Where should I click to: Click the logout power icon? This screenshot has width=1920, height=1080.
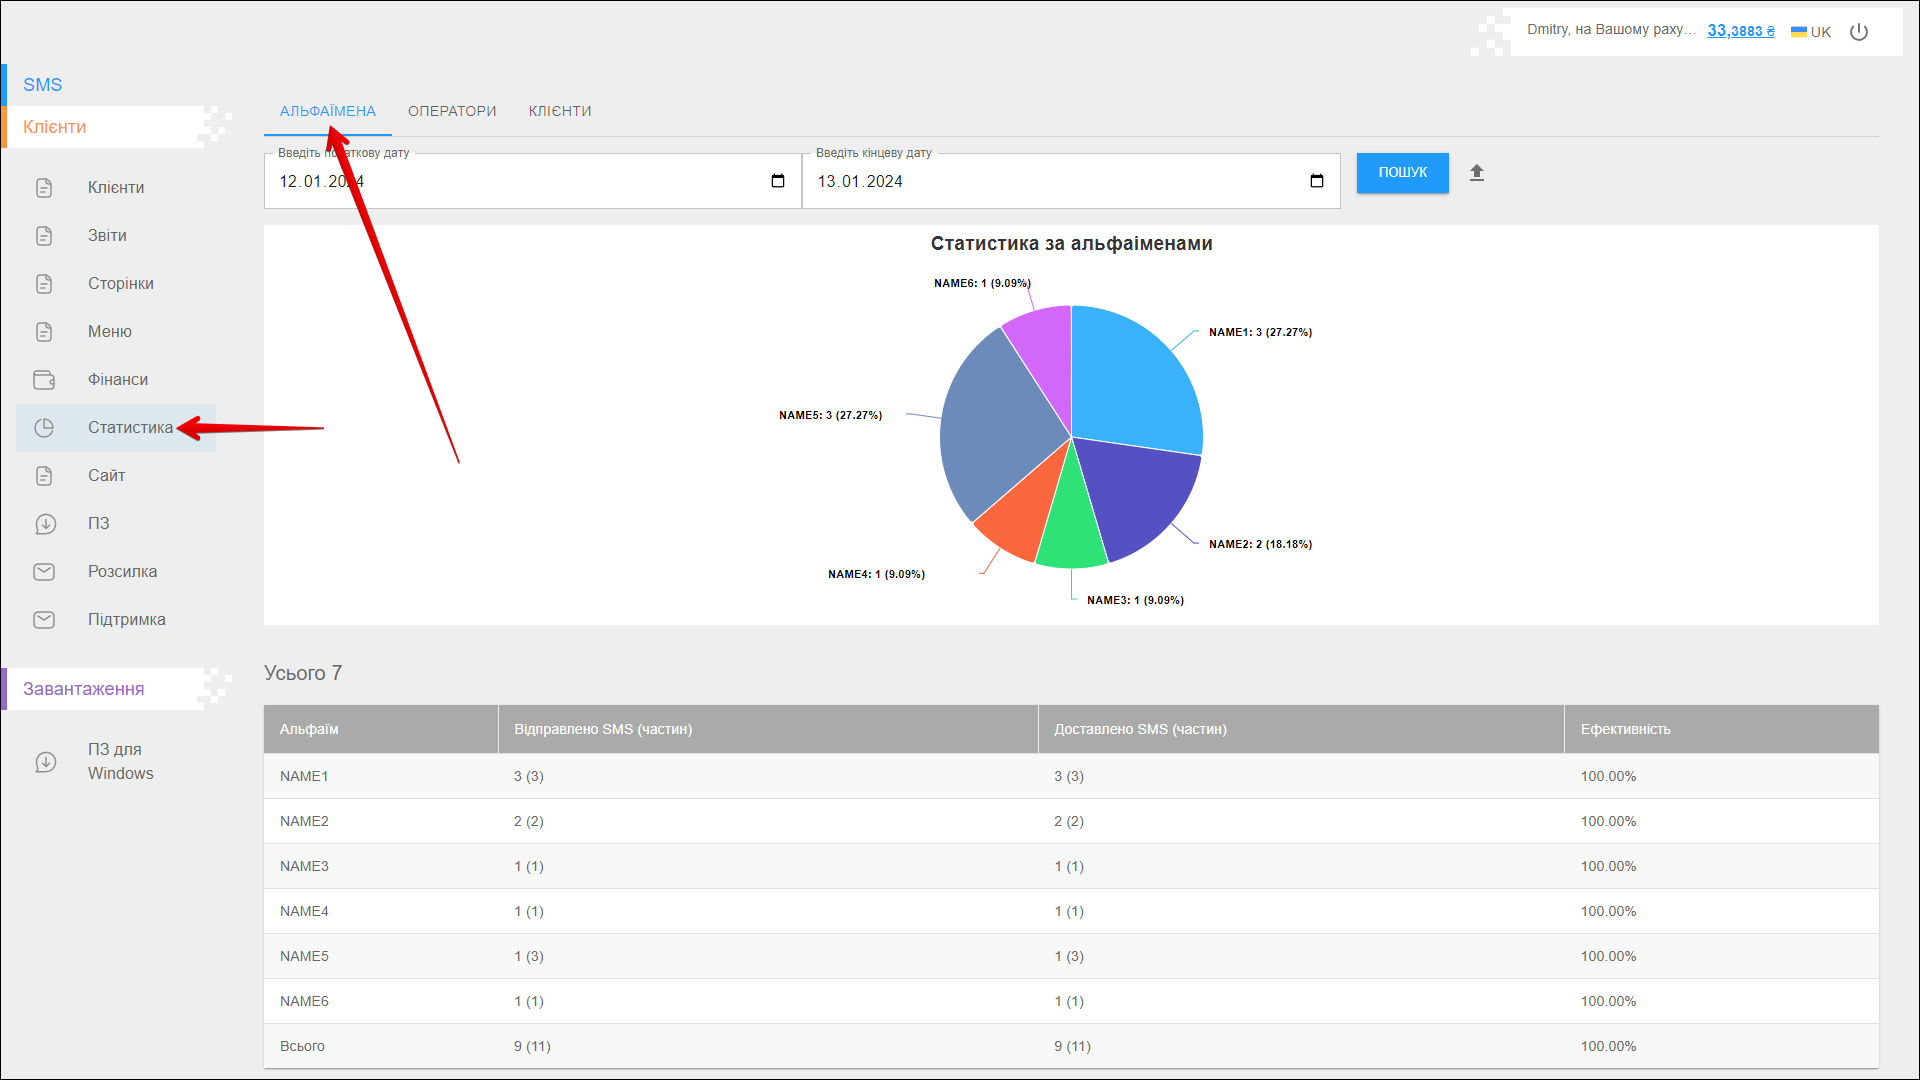coord(1859,32)
